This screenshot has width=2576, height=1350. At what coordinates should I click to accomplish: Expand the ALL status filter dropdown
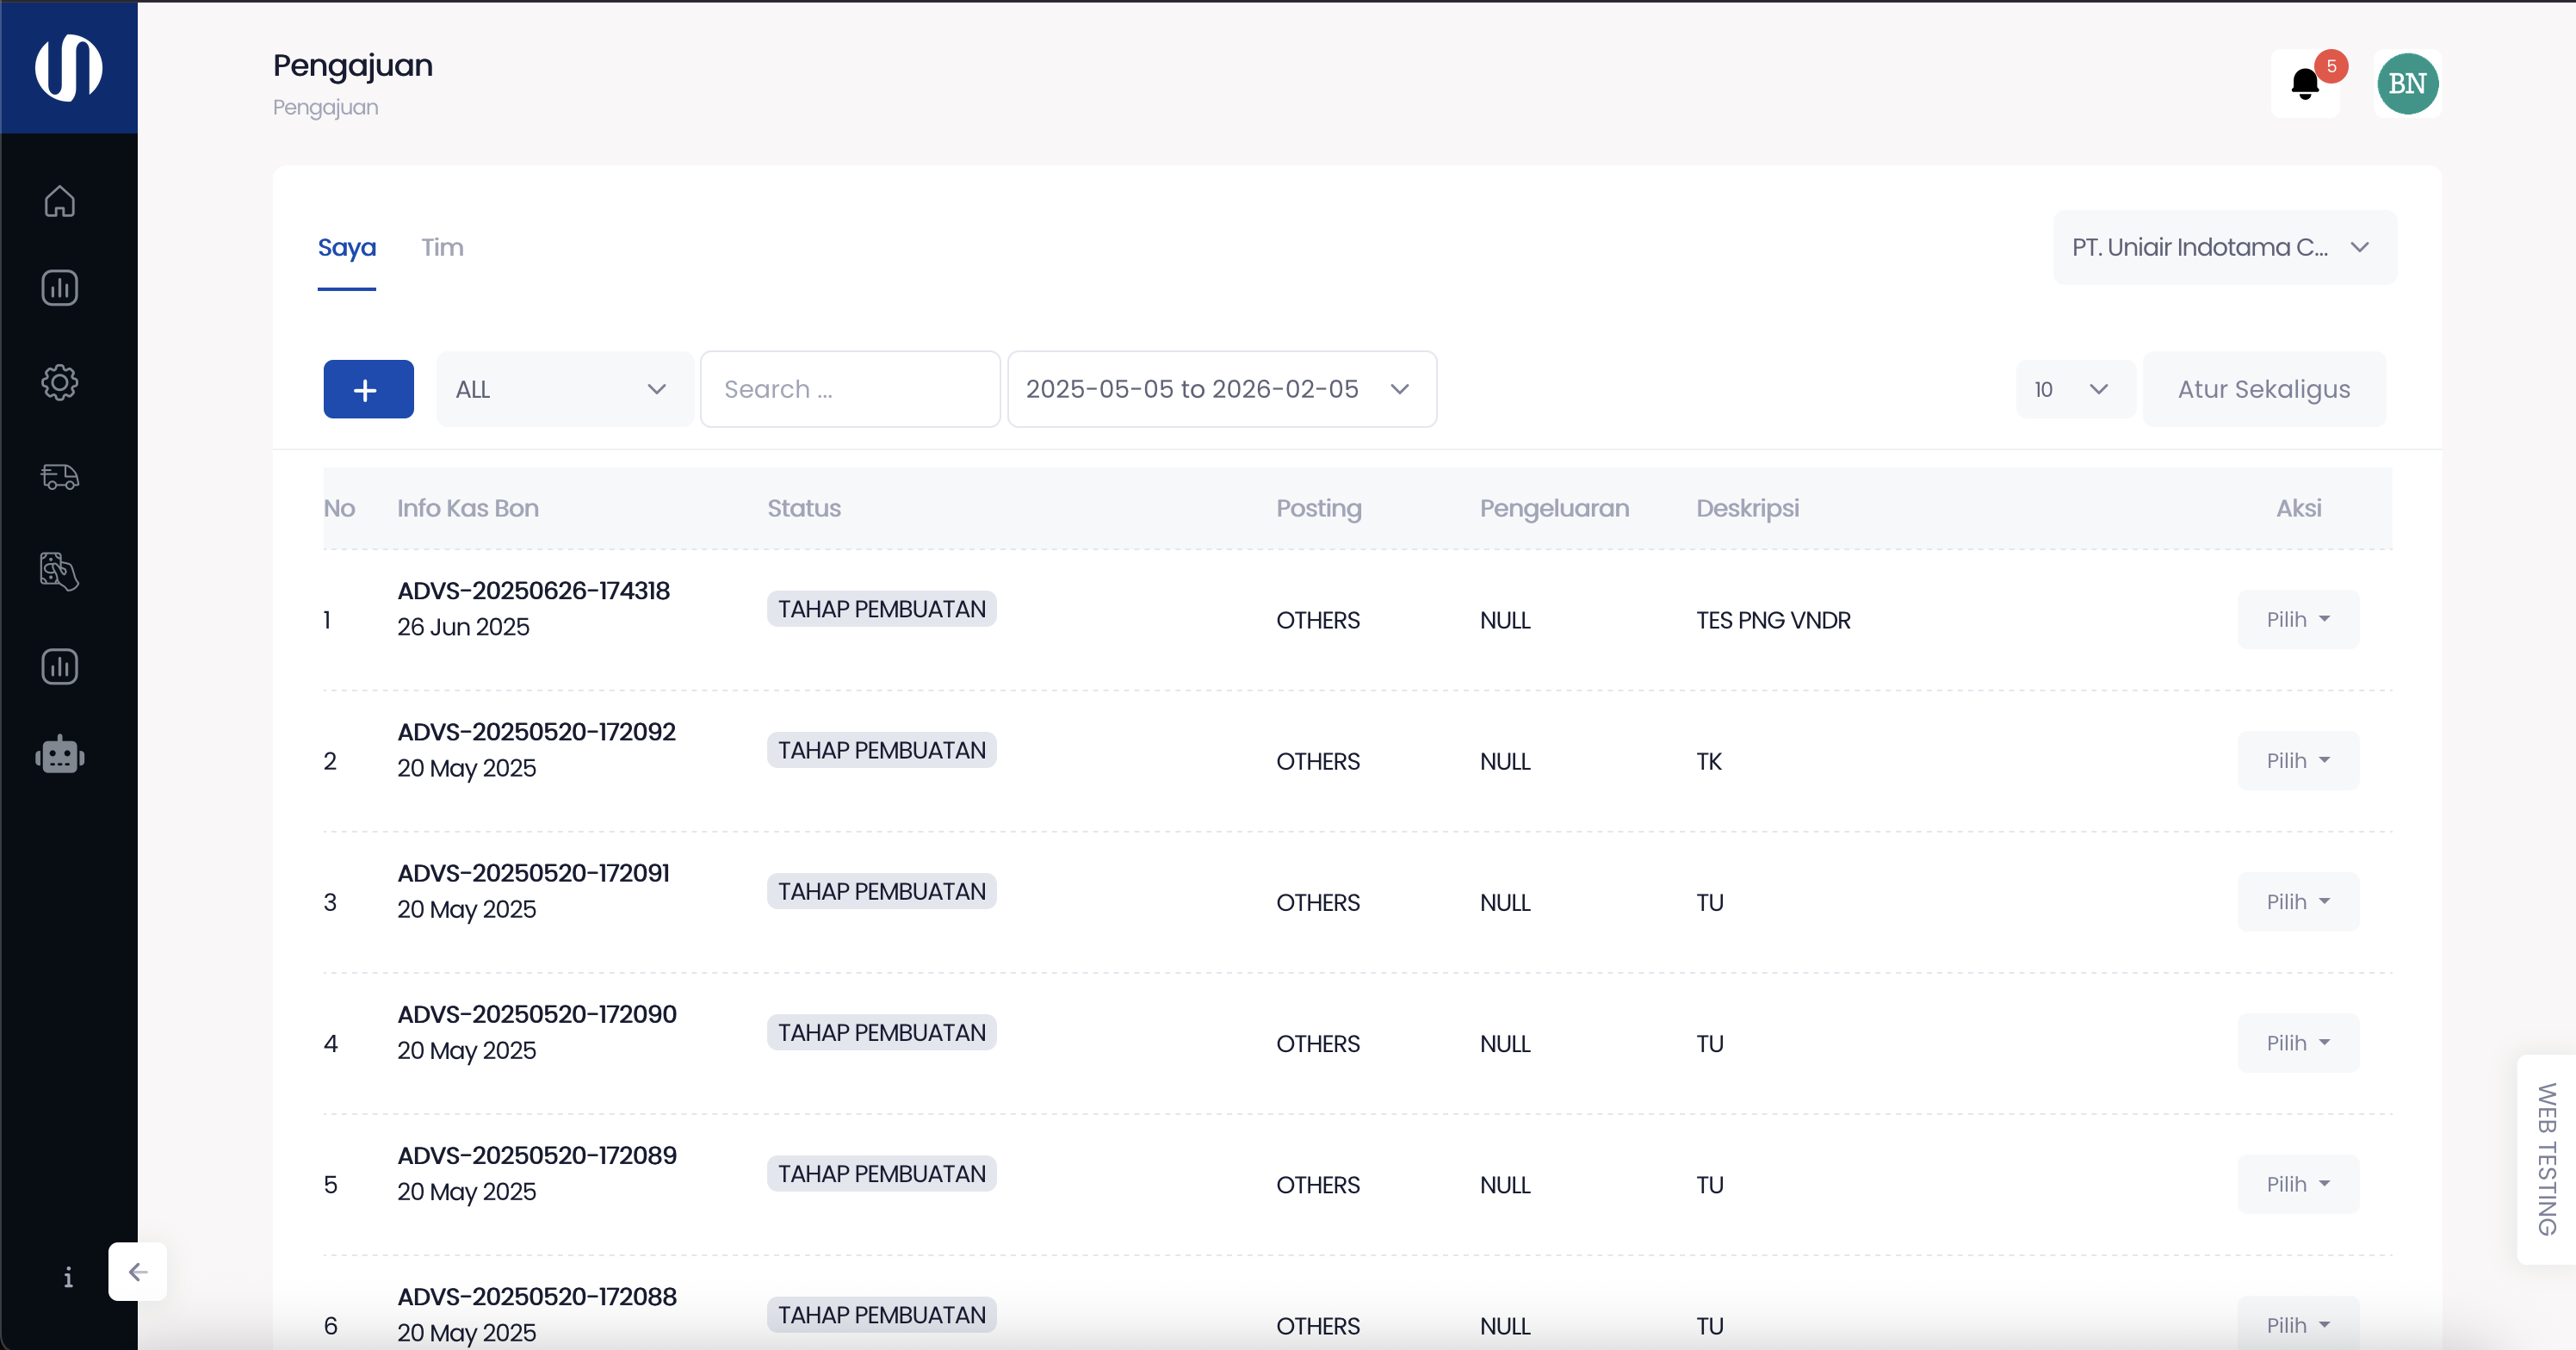point(563,389)
